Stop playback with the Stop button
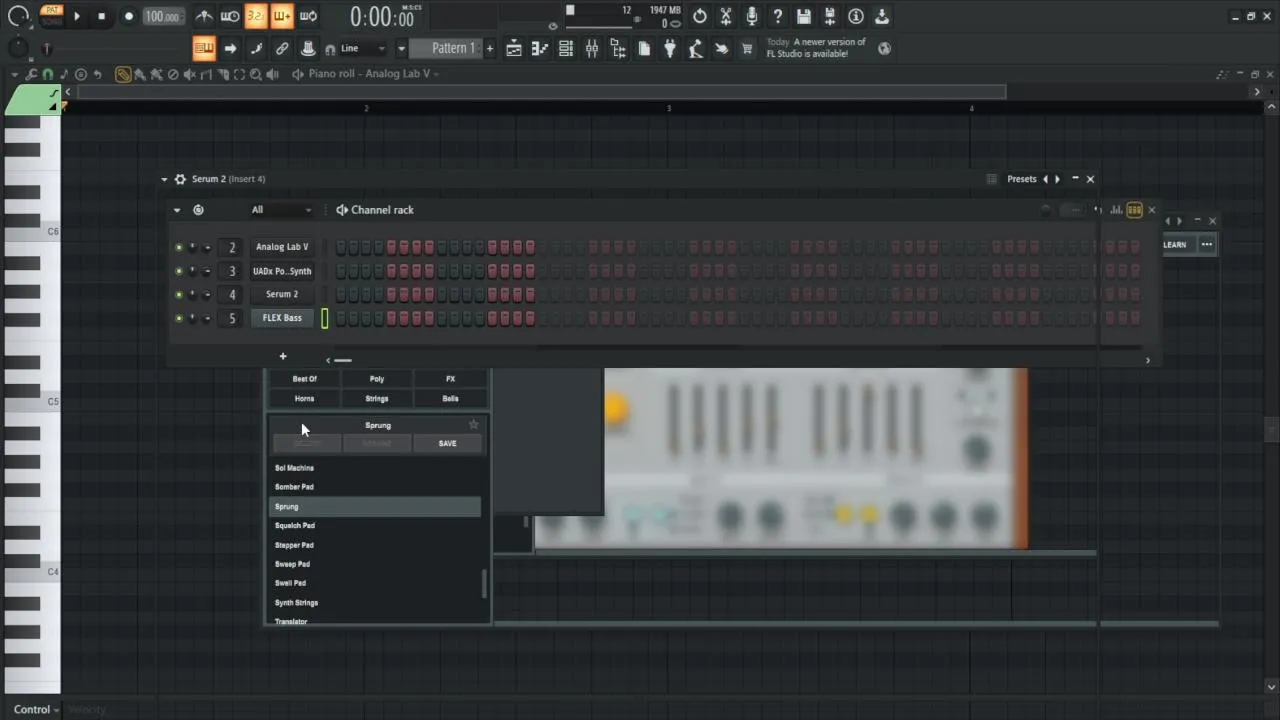 [101, 16]
